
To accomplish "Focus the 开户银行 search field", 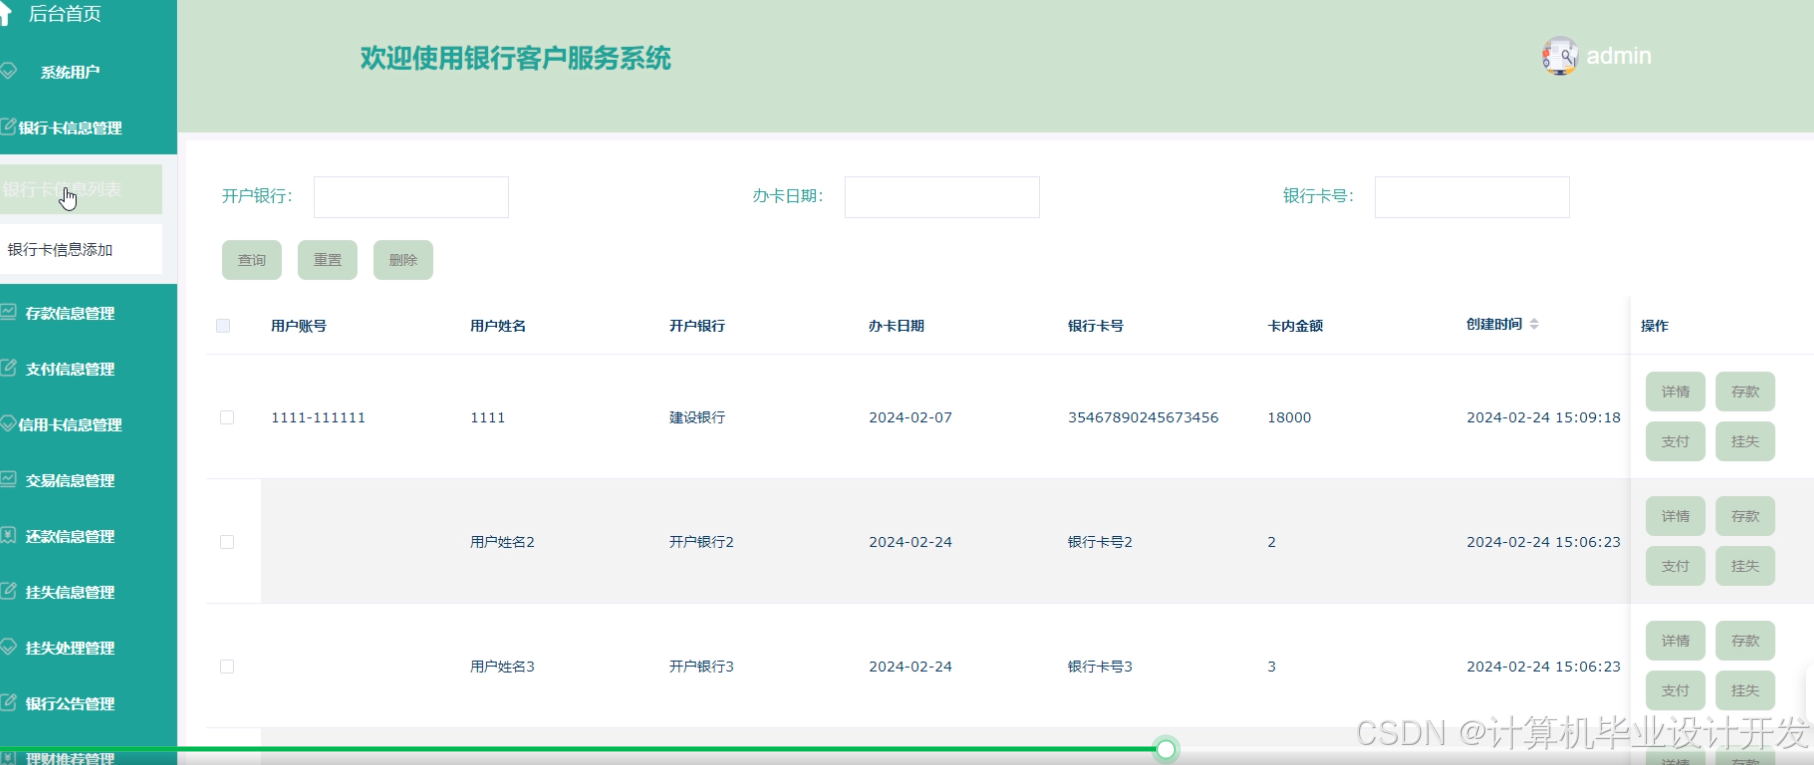I will coord(411,197).
